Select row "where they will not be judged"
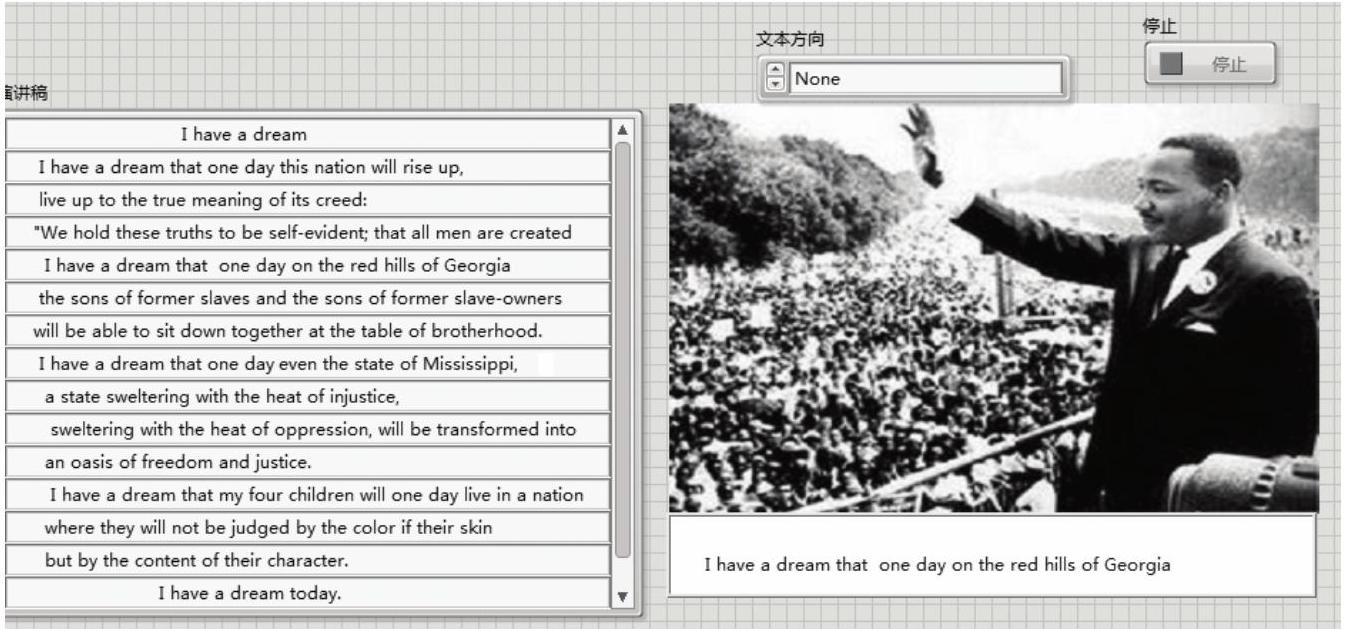The width and height of the screenshot is (1347, 629). click(x=308, y=528)
